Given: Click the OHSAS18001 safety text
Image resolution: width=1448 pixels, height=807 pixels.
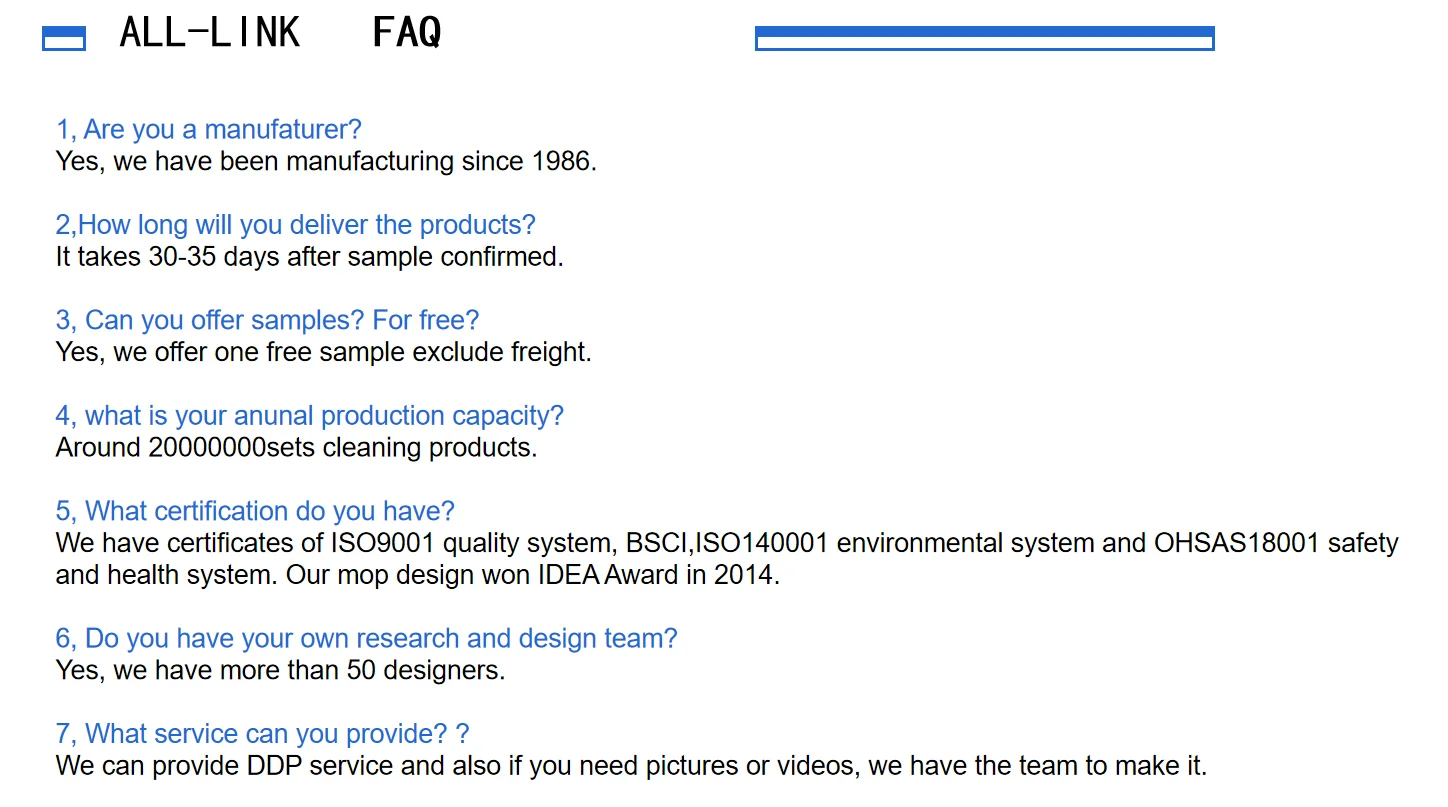Looking at the screenshot, I should pos(1275,543).
